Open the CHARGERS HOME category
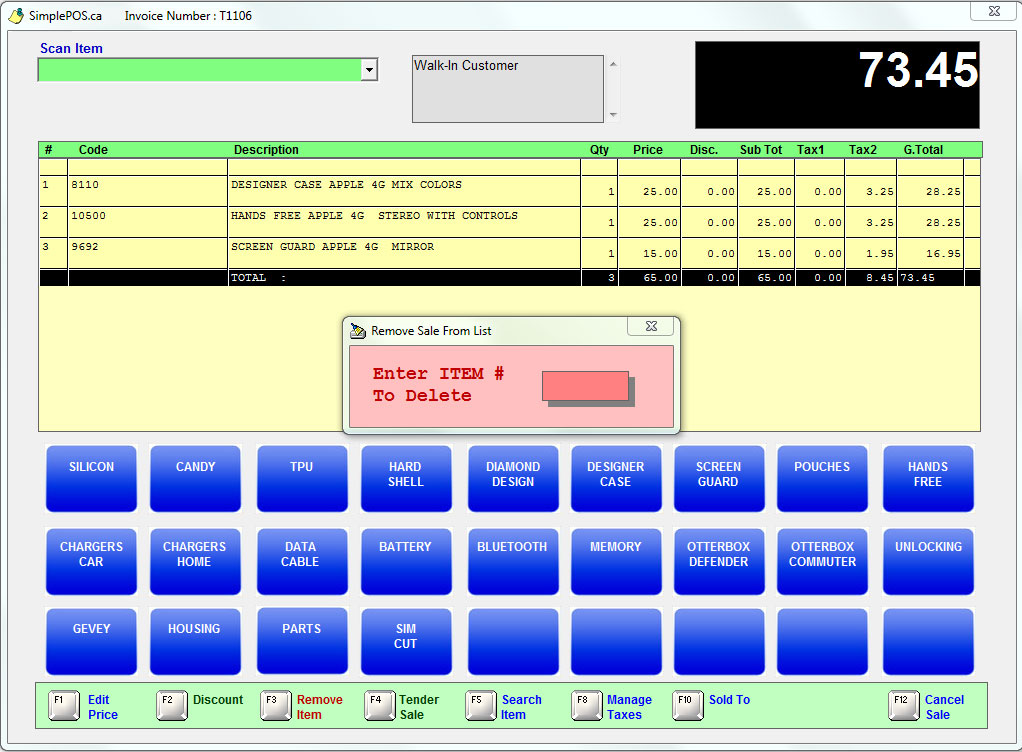1022x752 pixels. click(x=195, y=561)
